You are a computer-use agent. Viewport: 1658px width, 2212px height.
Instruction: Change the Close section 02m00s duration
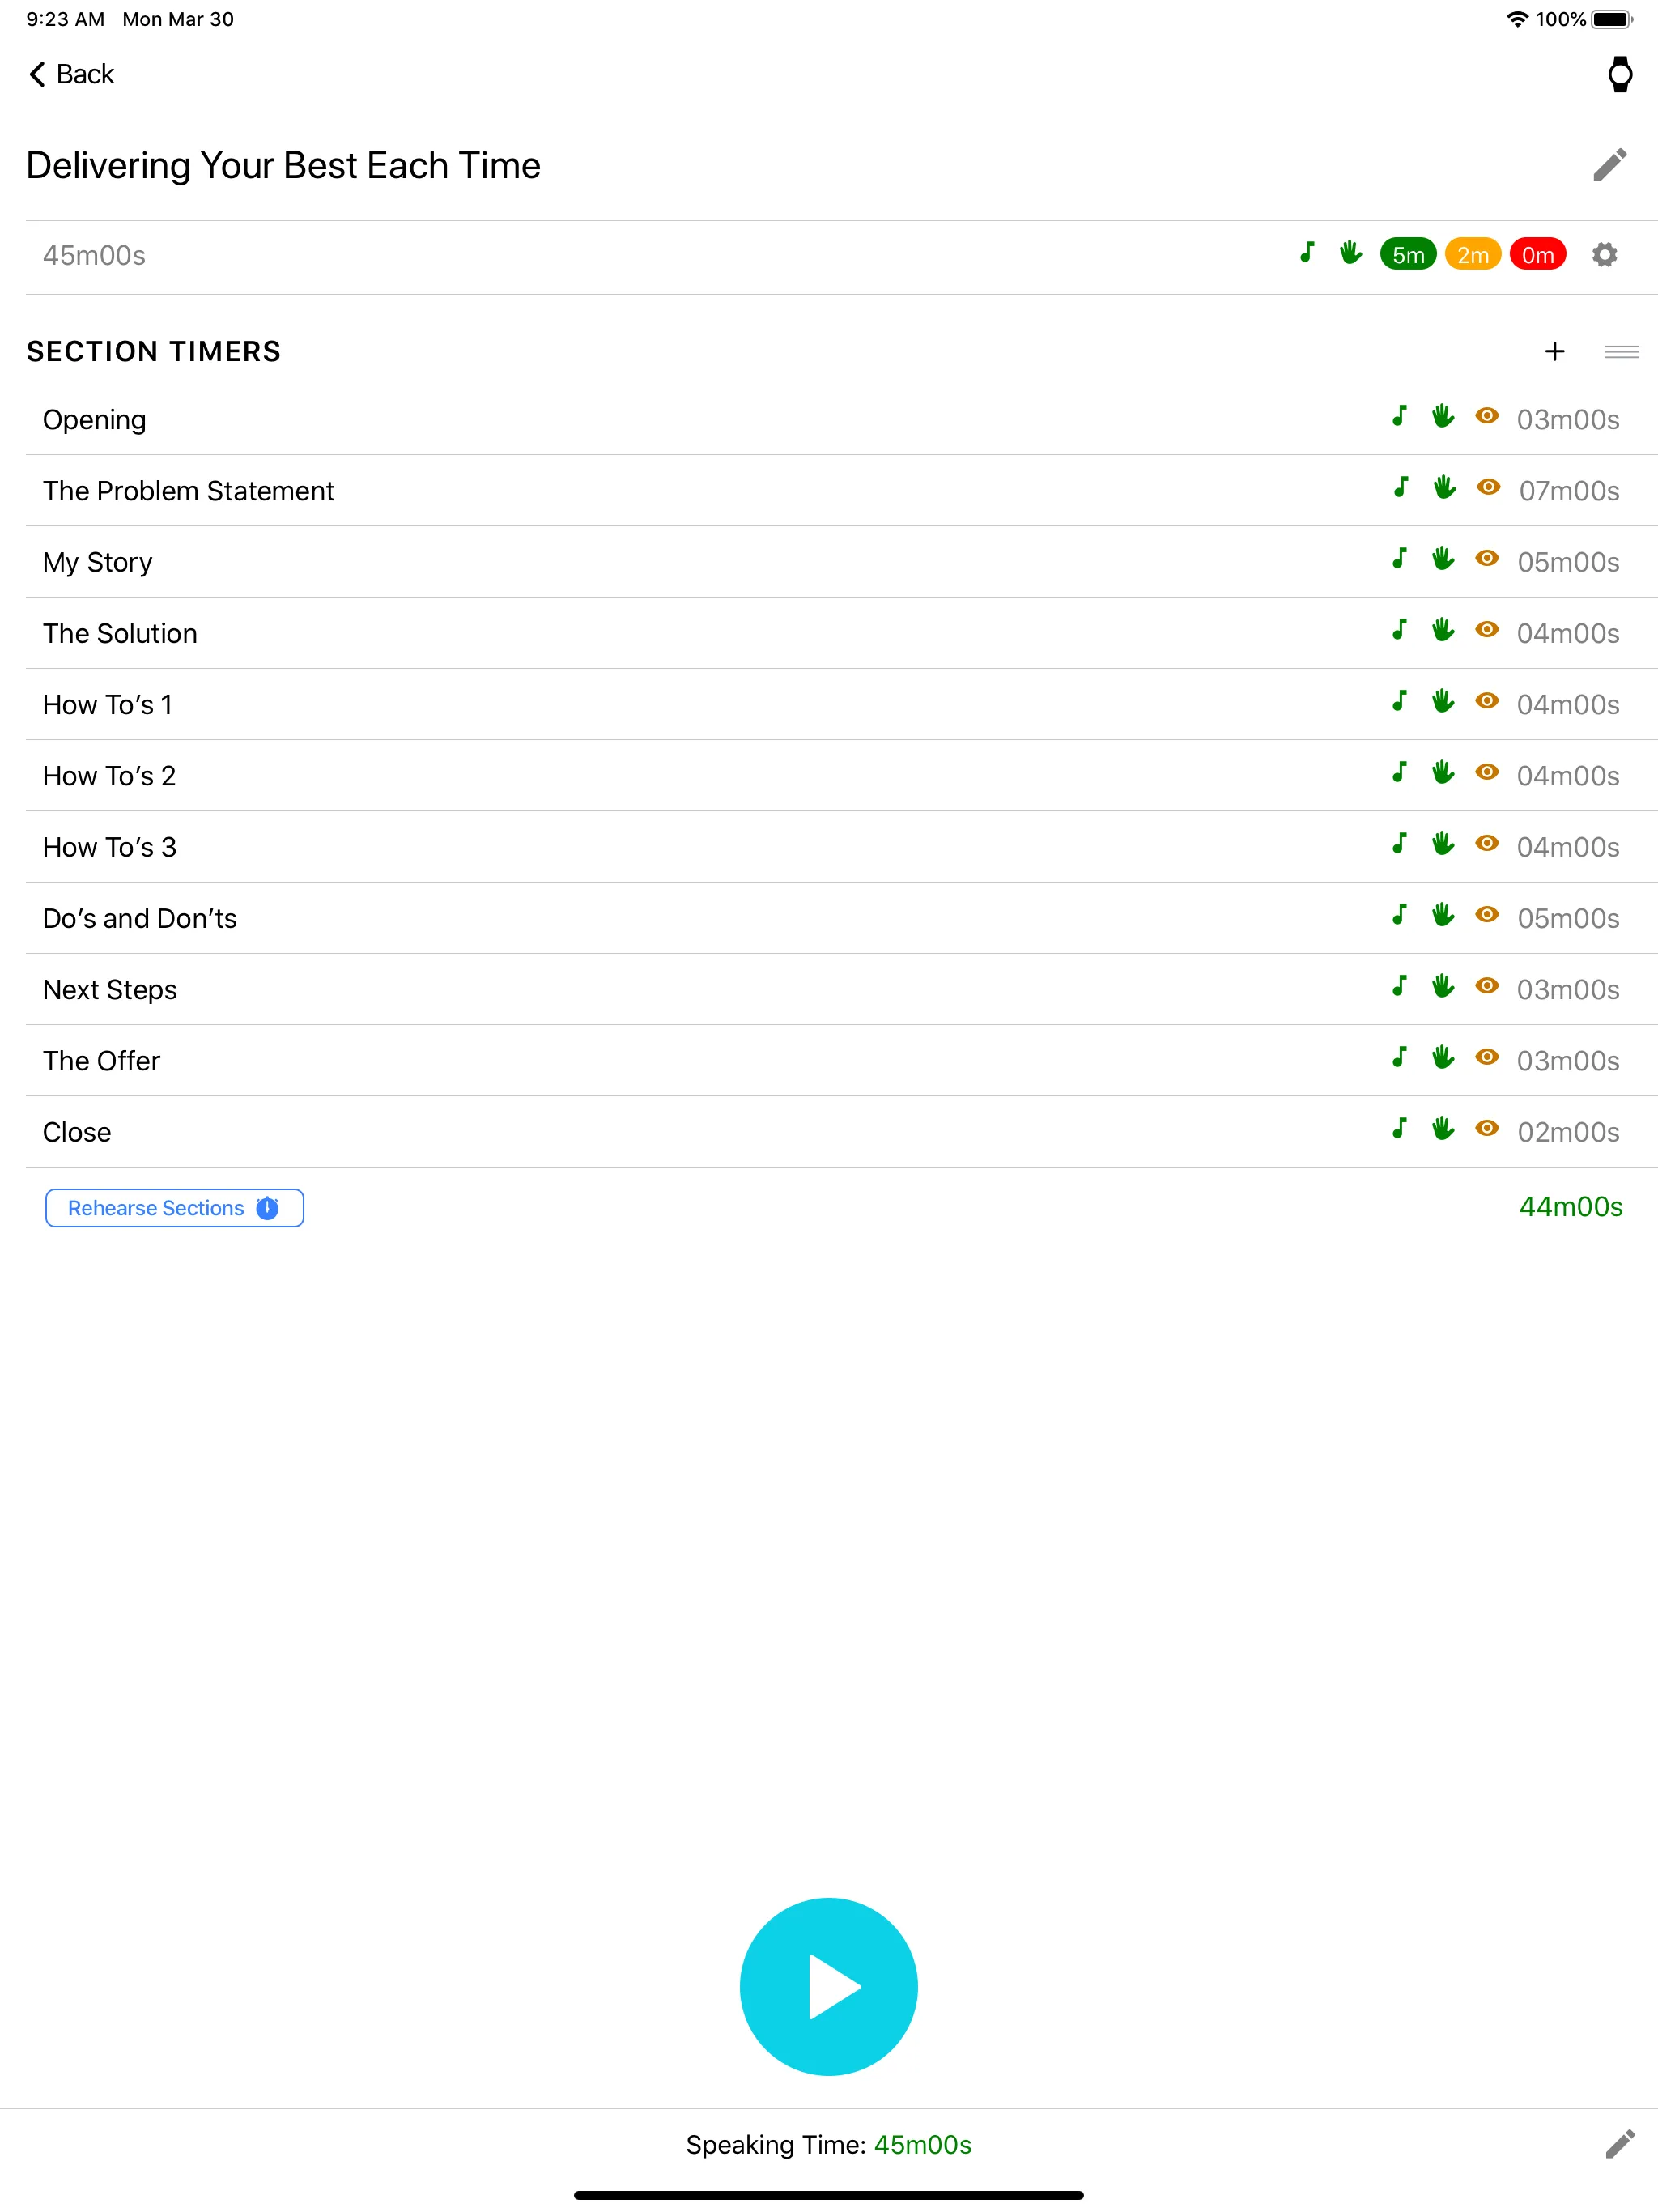[x=1568, y=1132]
